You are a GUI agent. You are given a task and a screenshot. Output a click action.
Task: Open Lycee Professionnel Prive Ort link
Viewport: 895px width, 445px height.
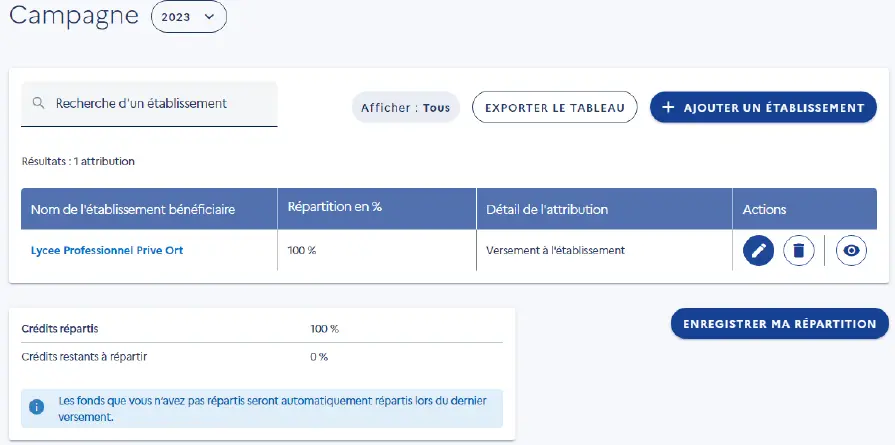click(107, 250)
